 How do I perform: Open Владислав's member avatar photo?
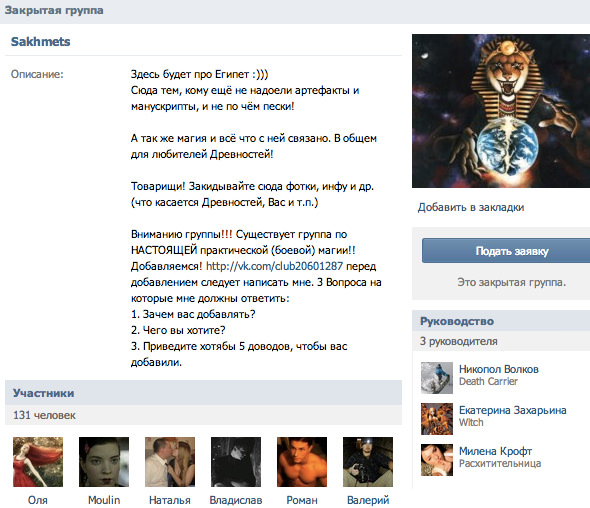236,462
